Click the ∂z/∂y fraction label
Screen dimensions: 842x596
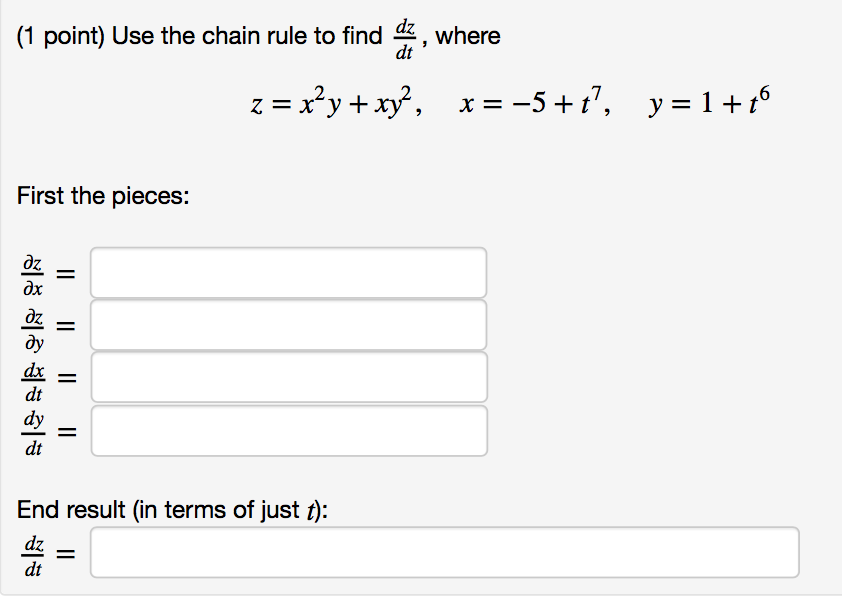(31, 324)
